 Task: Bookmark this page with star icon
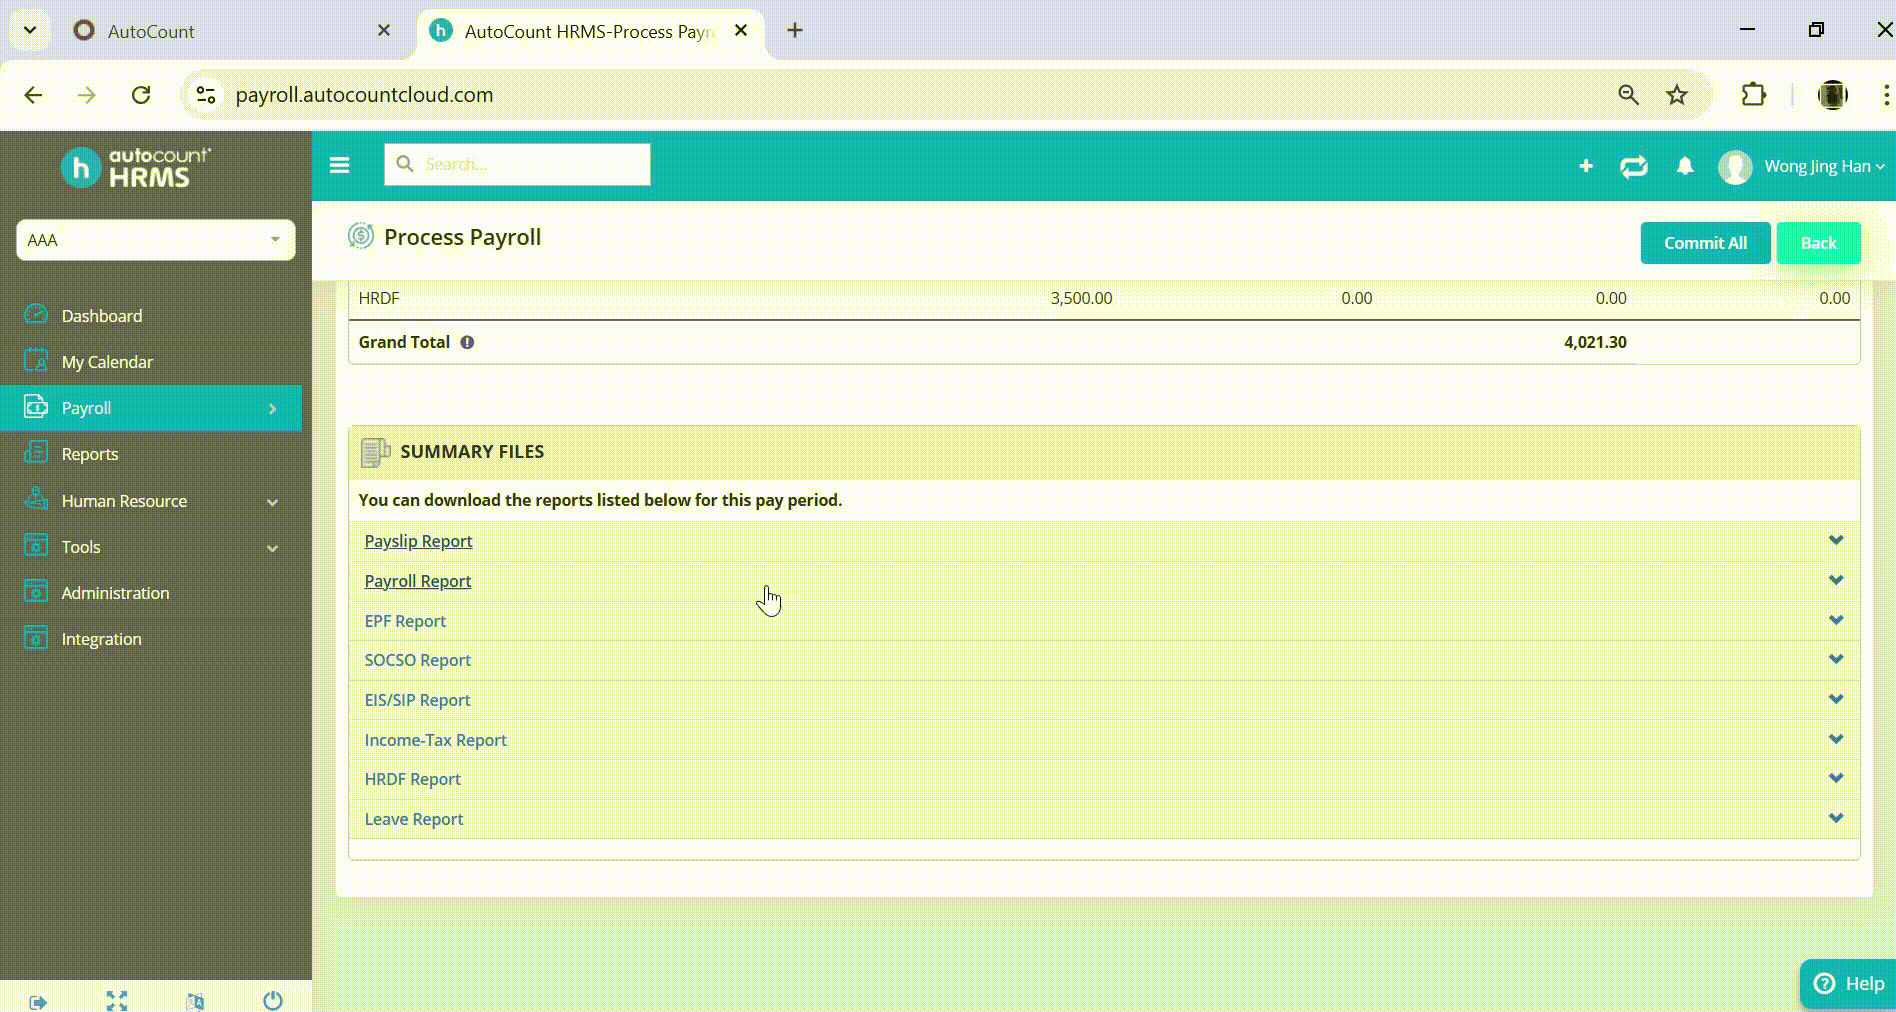click(x=1677, y=95)
